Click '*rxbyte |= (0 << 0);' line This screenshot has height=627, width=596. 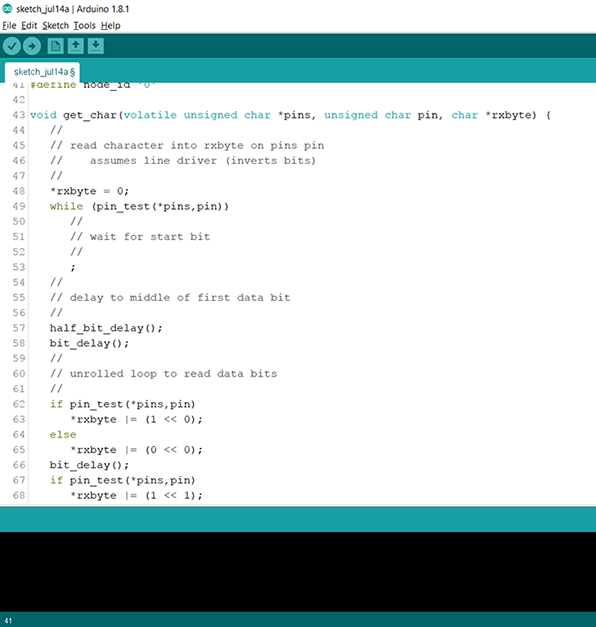(136, 450)
